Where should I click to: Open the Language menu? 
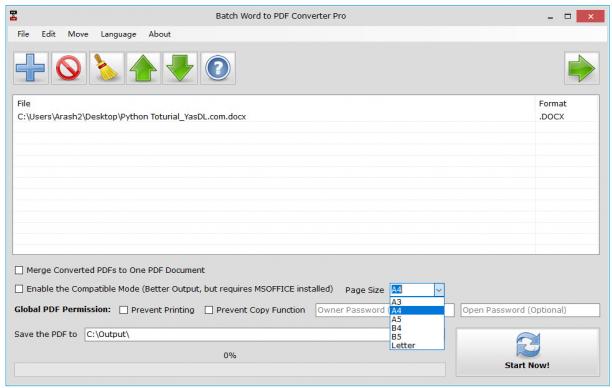pos(118,34)
